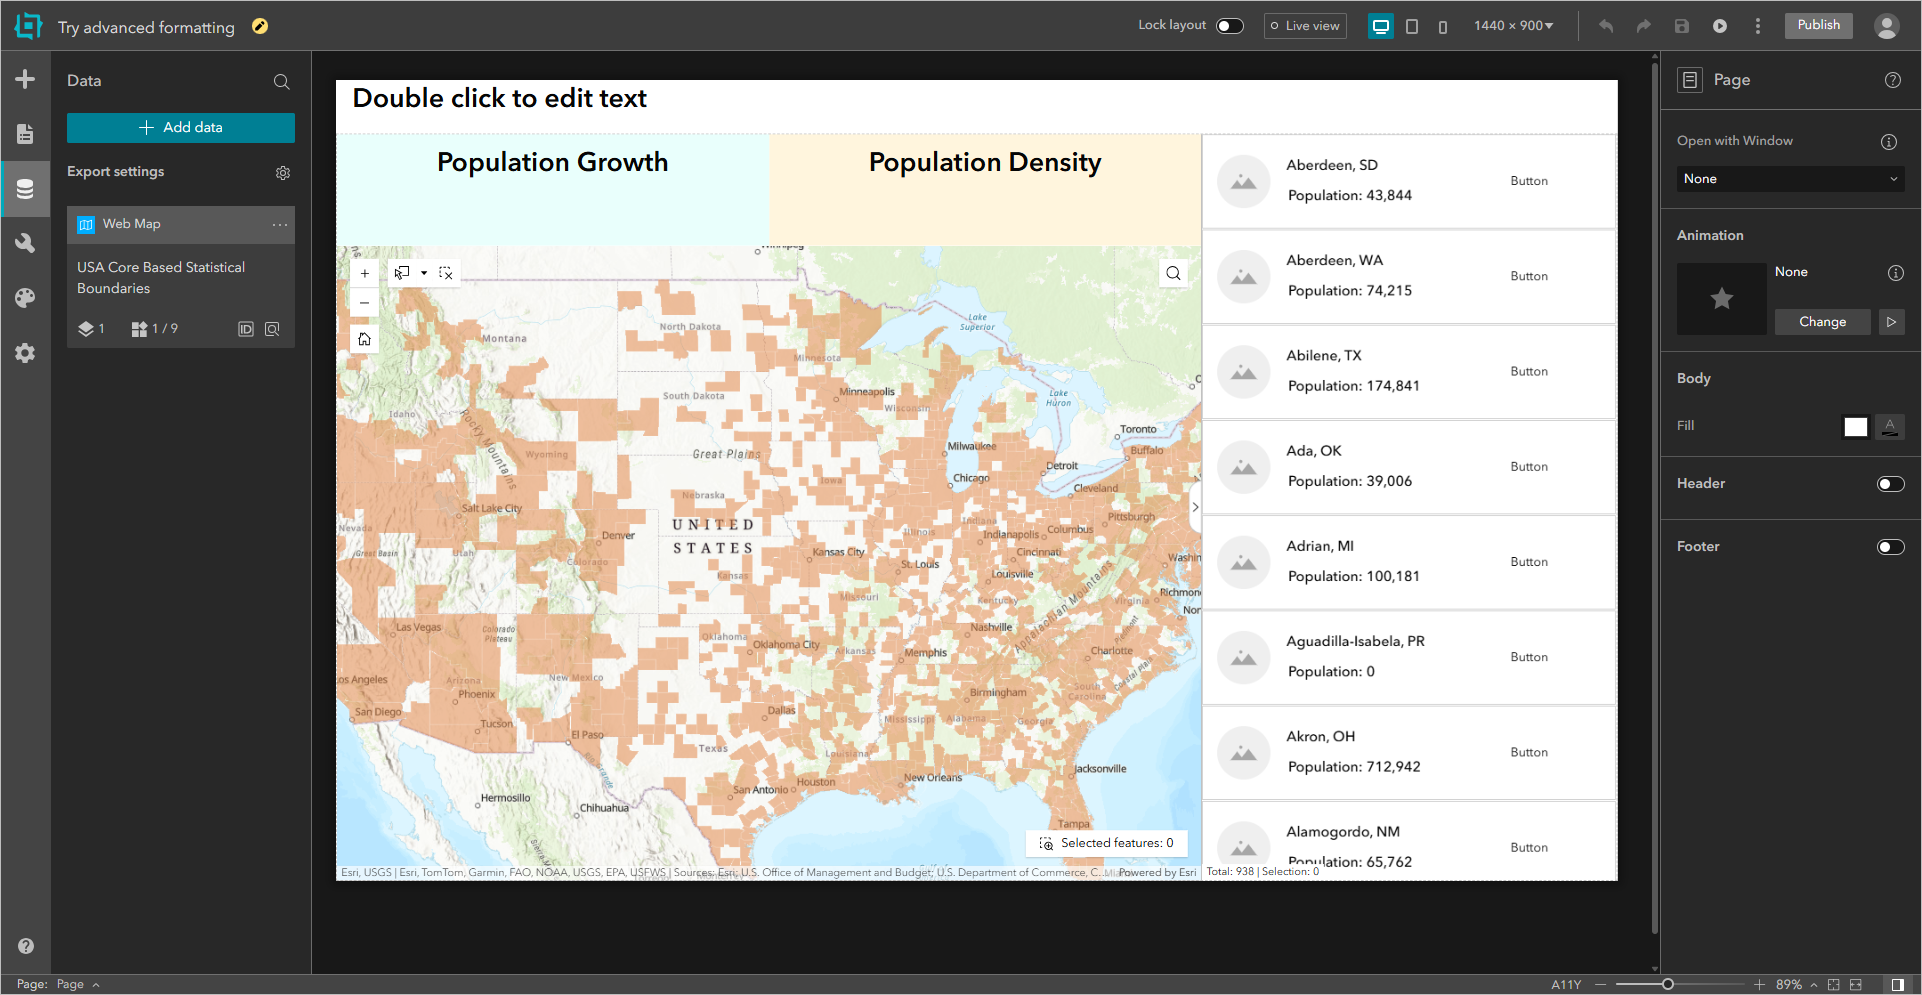Redo the last action
The height and width of the screenshot is (995, 1922).
[1644, 26]
